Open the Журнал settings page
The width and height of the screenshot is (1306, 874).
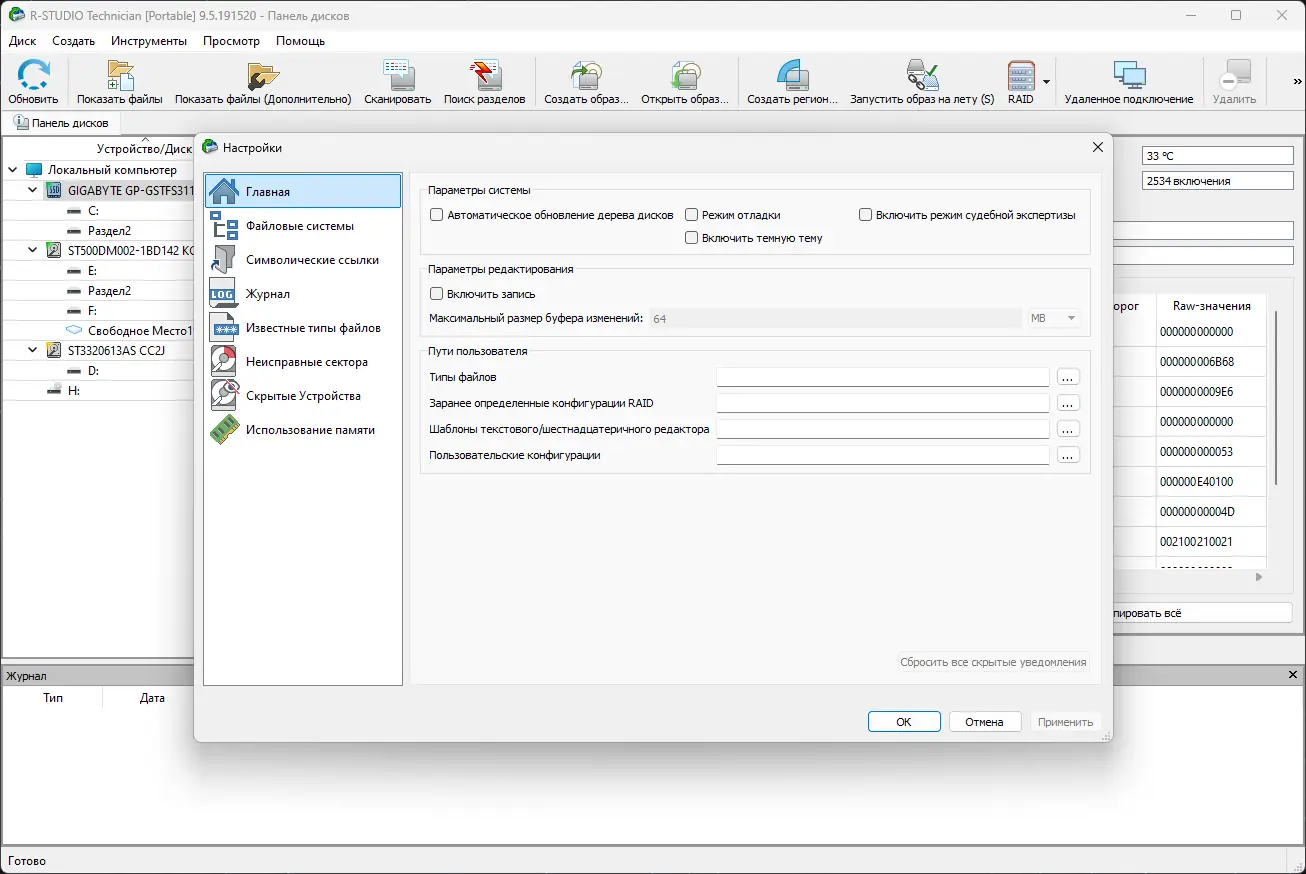[x=302, y=294]
